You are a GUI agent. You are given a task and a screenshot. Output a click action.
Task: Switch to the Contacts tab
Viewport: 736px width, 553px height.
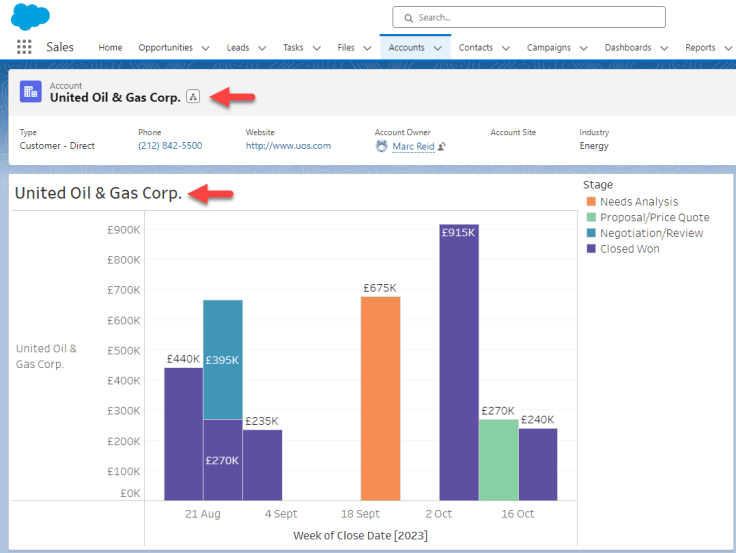pyautogui.click(x=475, y=48)
